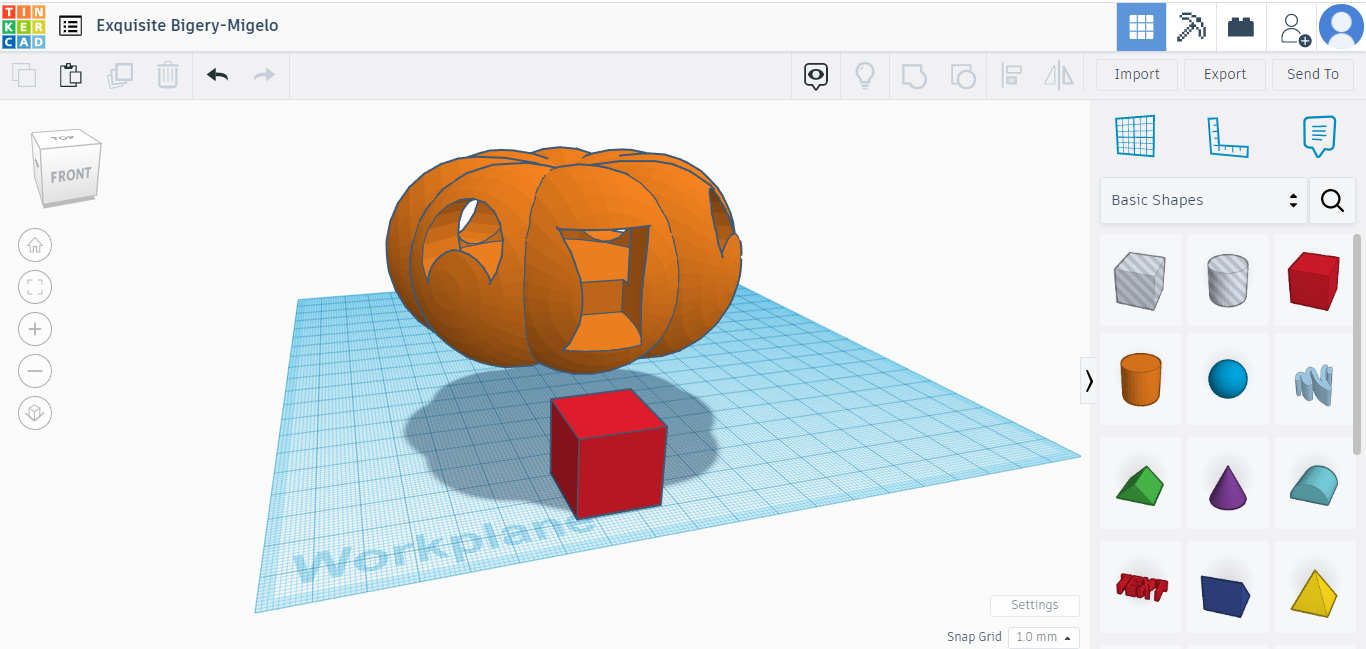Select the Mirror tool
Image resolution: width=1366 pixels, height=649 pixels.
coord(1058,74)
